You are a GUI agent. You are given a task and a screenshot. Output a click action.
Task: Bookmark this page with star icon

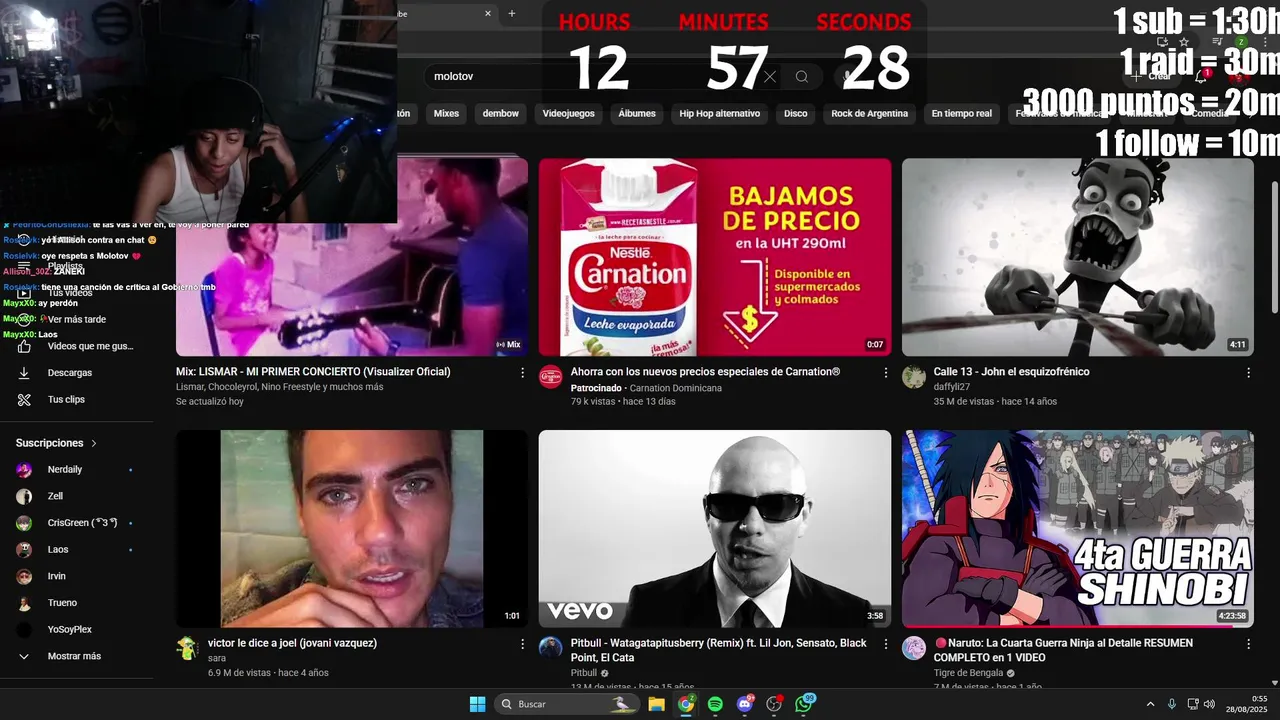1184,42
